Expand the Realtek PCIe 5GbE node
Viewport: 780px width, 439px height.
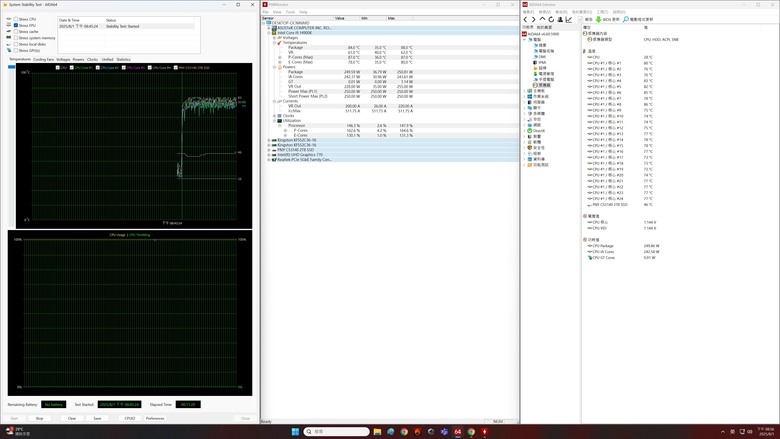pyautogui.click(x=269, y=160)
